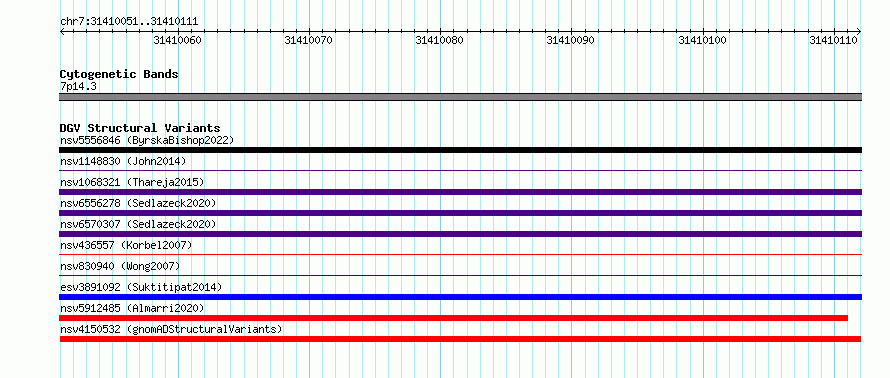Select the thin blue nsv830940 variant line
890x378 pixels.
pos(460,275)
